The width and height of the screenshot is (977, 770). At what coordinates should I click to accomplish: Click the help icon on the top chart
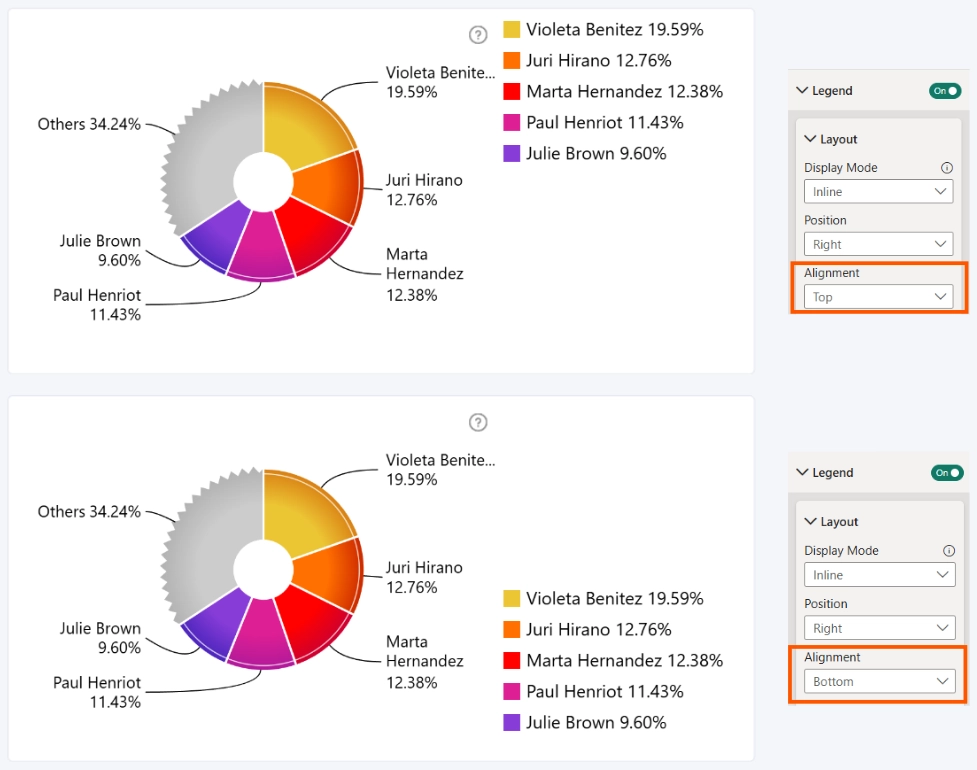pos(478,35)
